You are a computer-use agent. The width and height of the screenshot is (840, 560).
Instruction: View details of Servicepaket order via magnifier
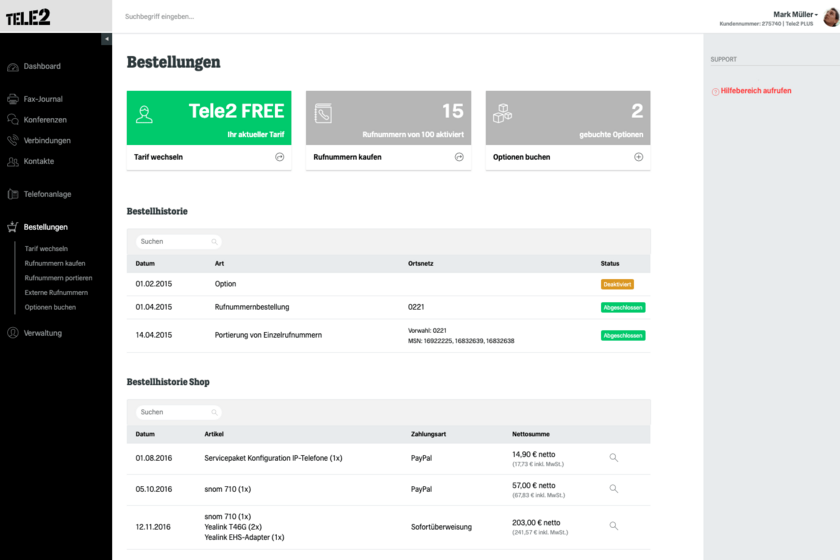tap(613, 458)
